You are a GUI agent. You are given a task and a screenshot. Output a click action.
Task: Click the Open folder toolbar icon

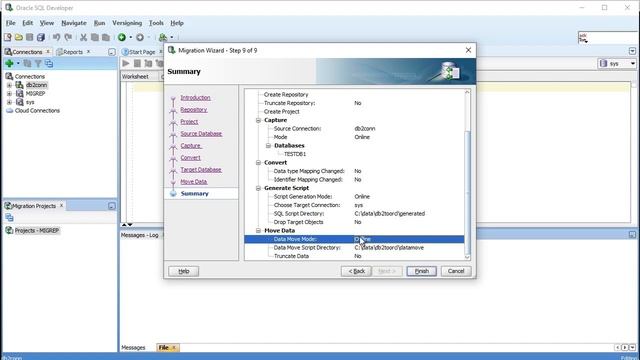pos(19,38)
